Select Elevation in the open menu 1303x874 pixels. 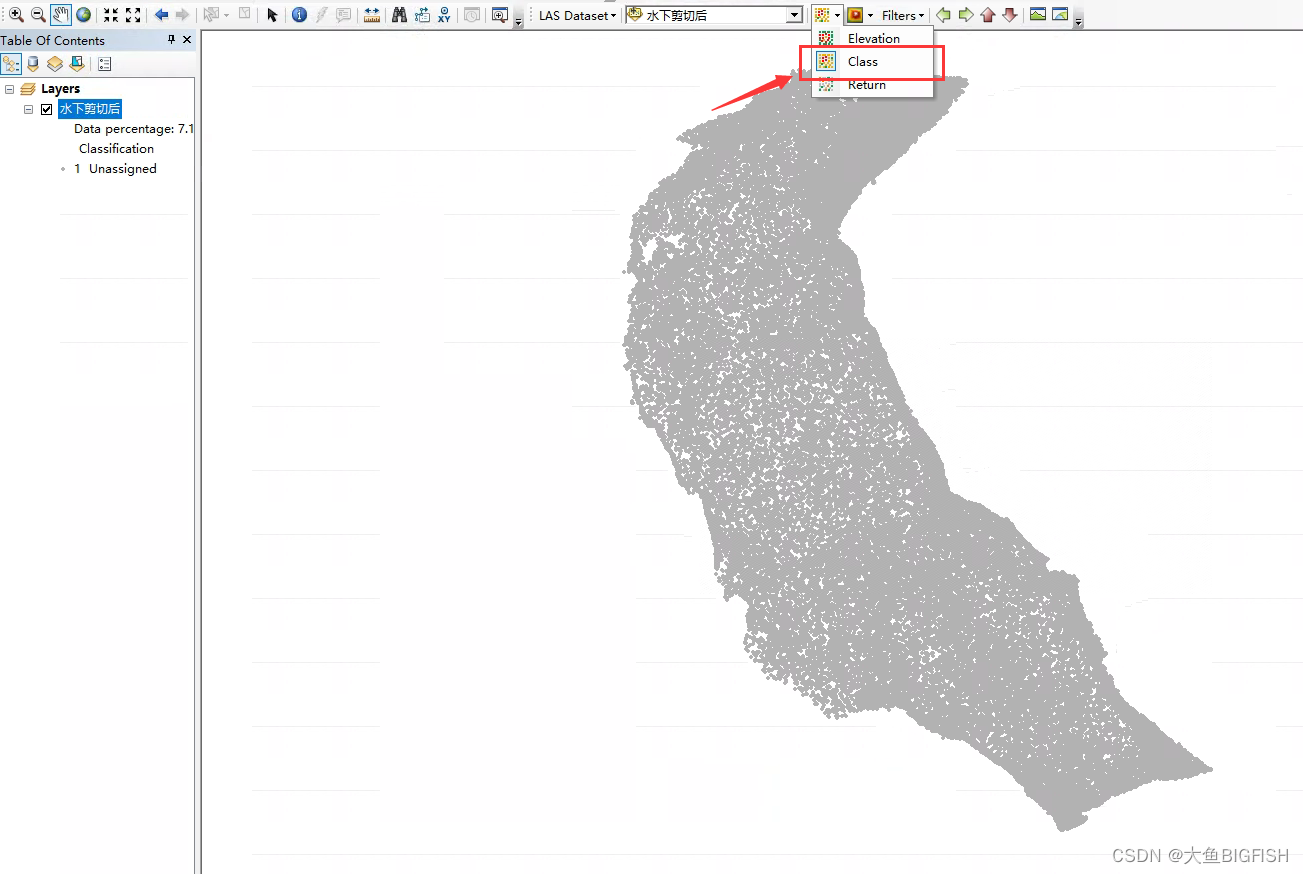pyautogui.click(x=872, y=37)
